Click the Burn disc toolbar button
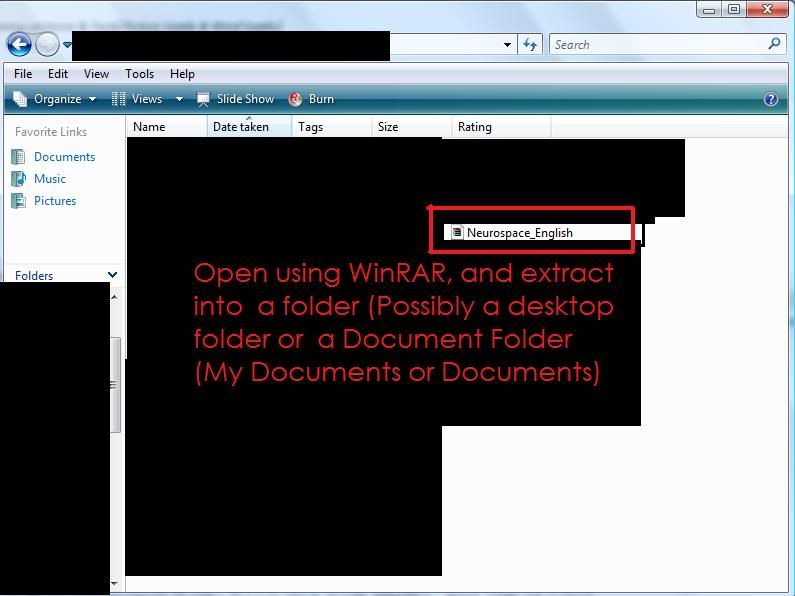The image size is (795, 596). coord(311,99)
